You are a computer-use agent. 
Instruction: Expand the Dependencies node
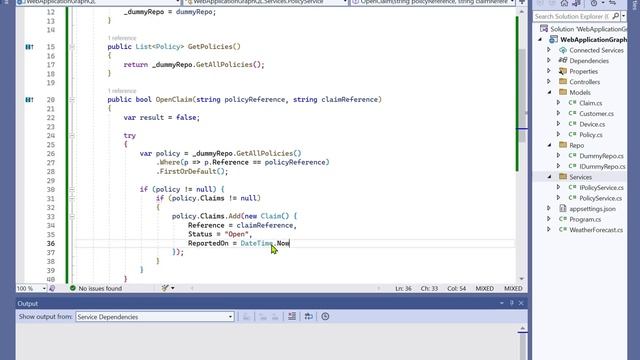[549, 60]
